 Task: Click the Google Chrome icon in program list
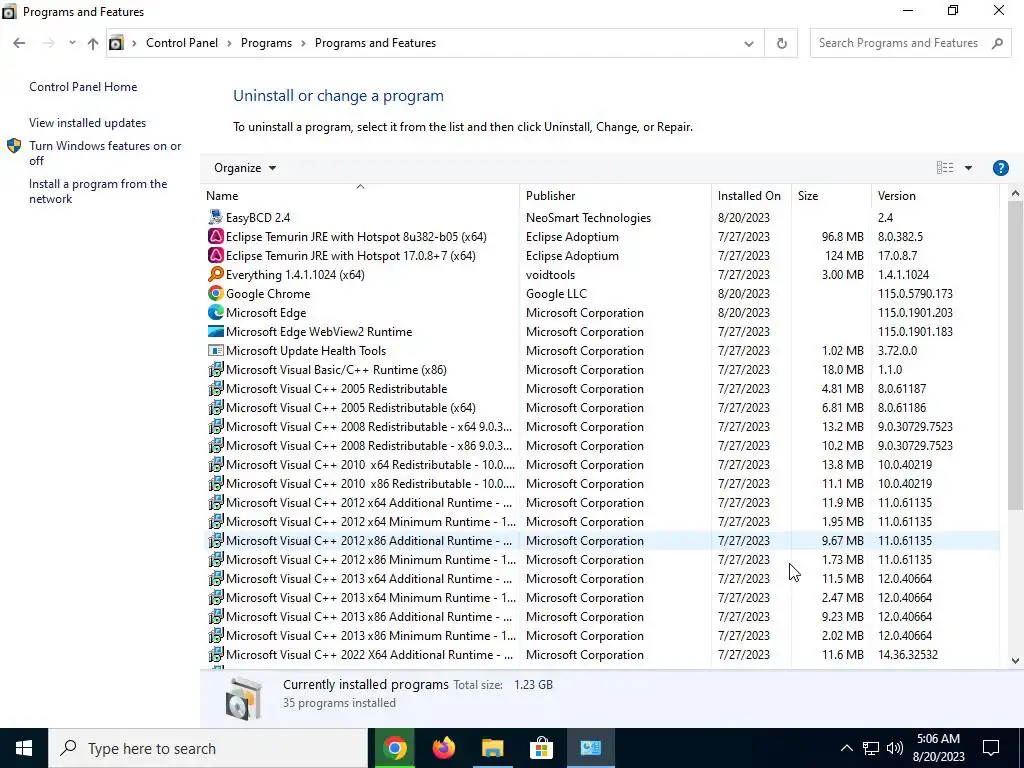tap(216, 293)
